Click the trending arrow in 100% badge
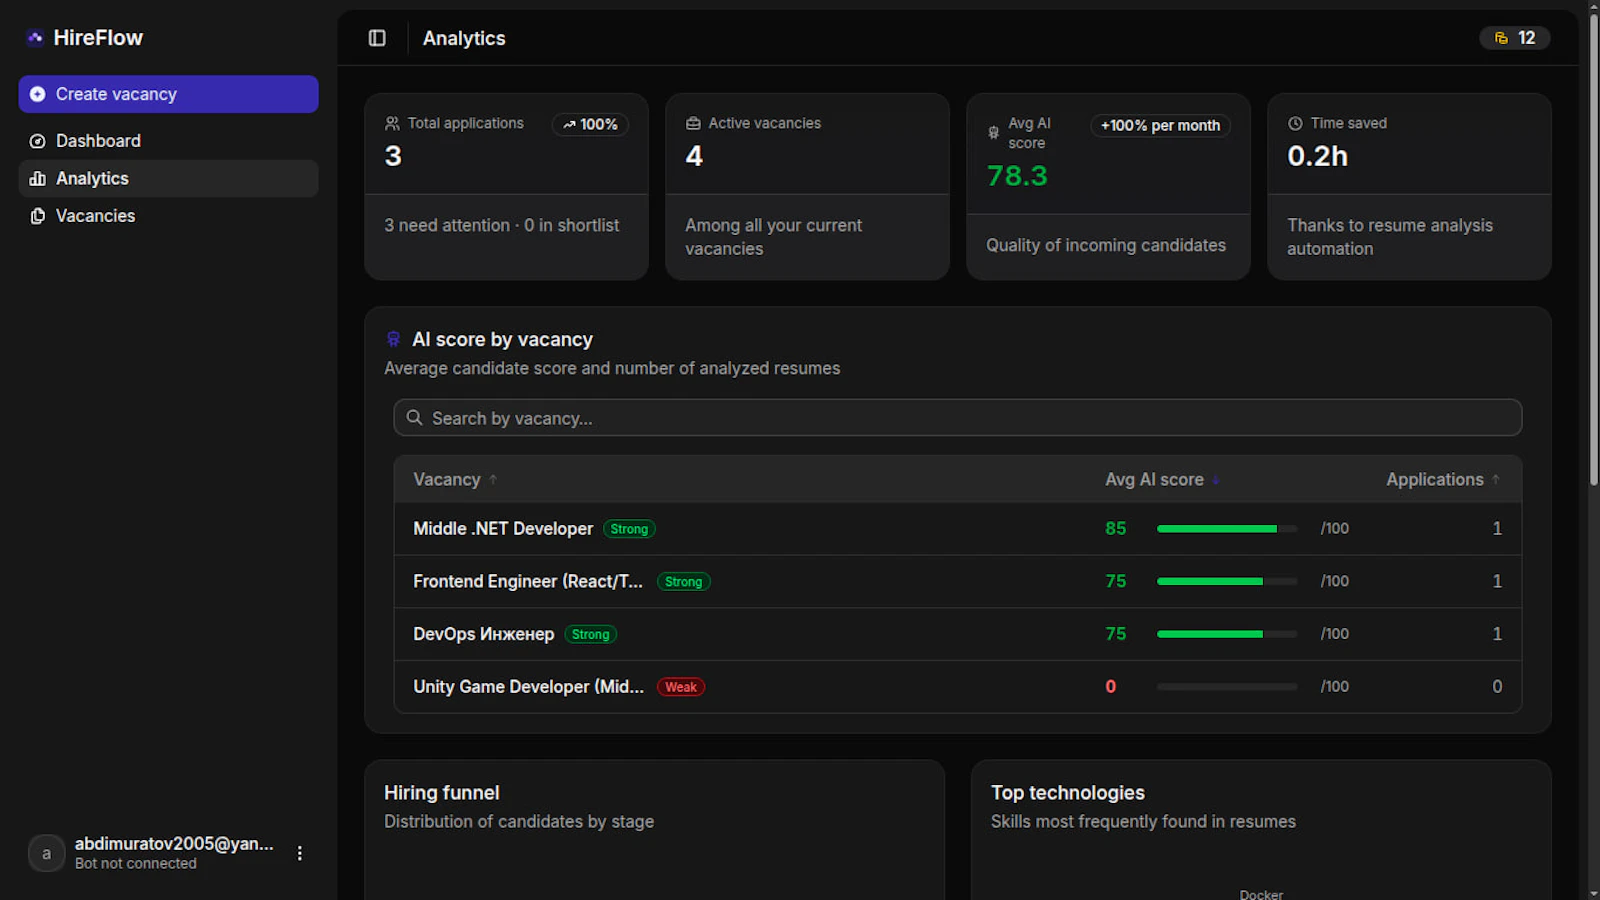1600x900 pixels. (x=569, y=125)
